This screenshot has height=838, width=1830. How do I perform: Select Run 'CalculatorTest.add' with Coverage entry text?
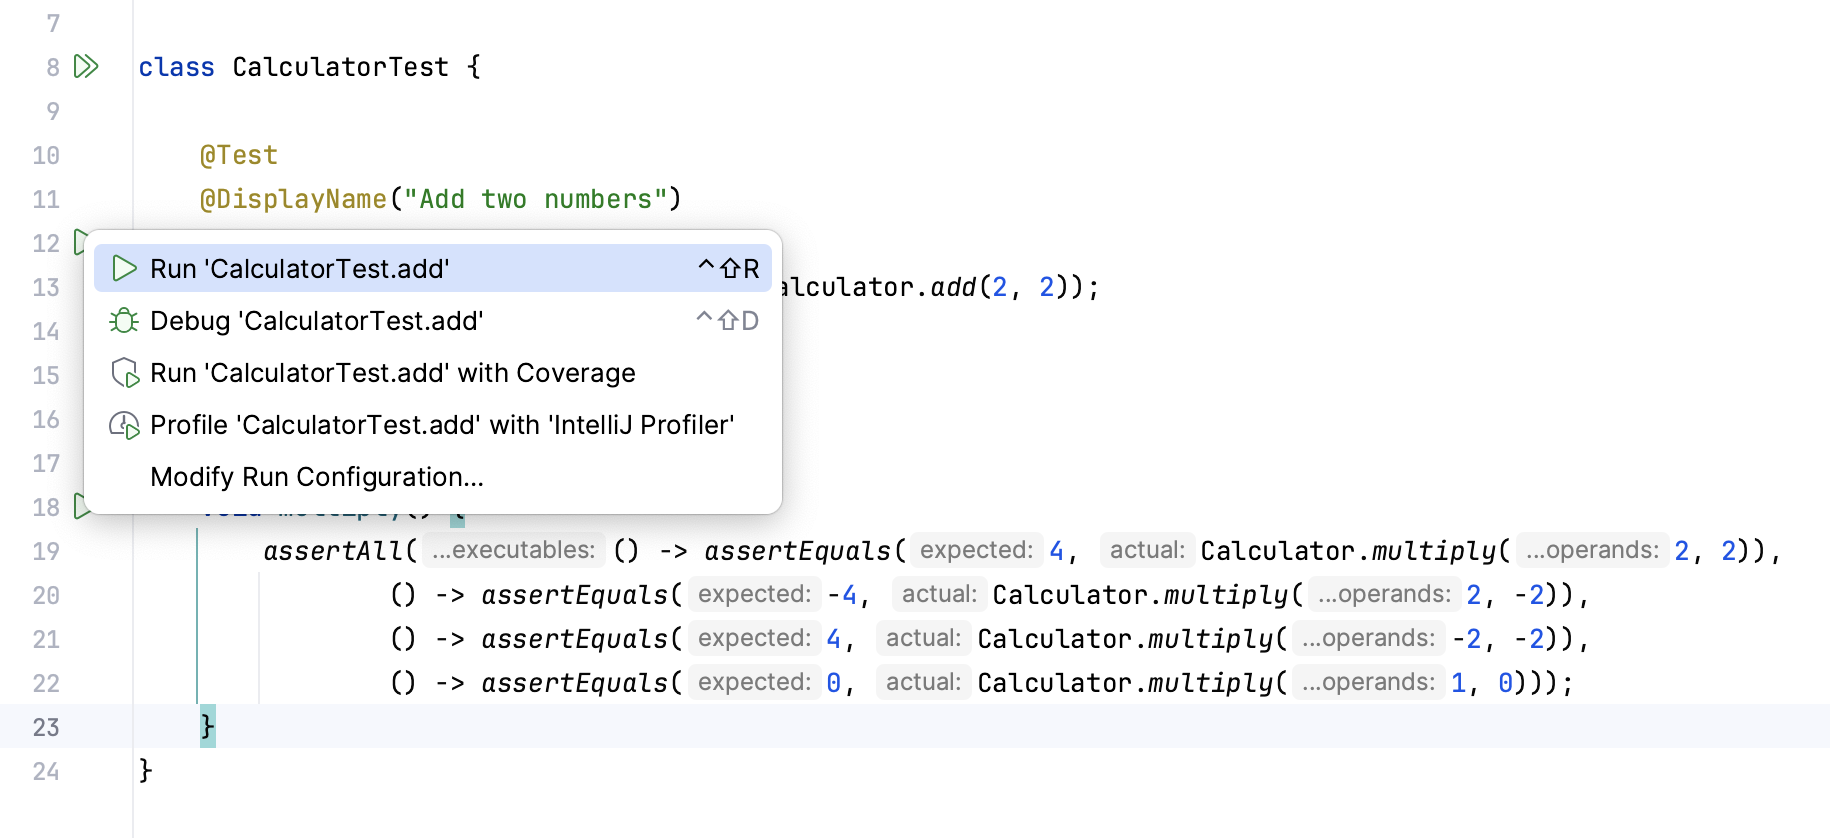point(392,373)
